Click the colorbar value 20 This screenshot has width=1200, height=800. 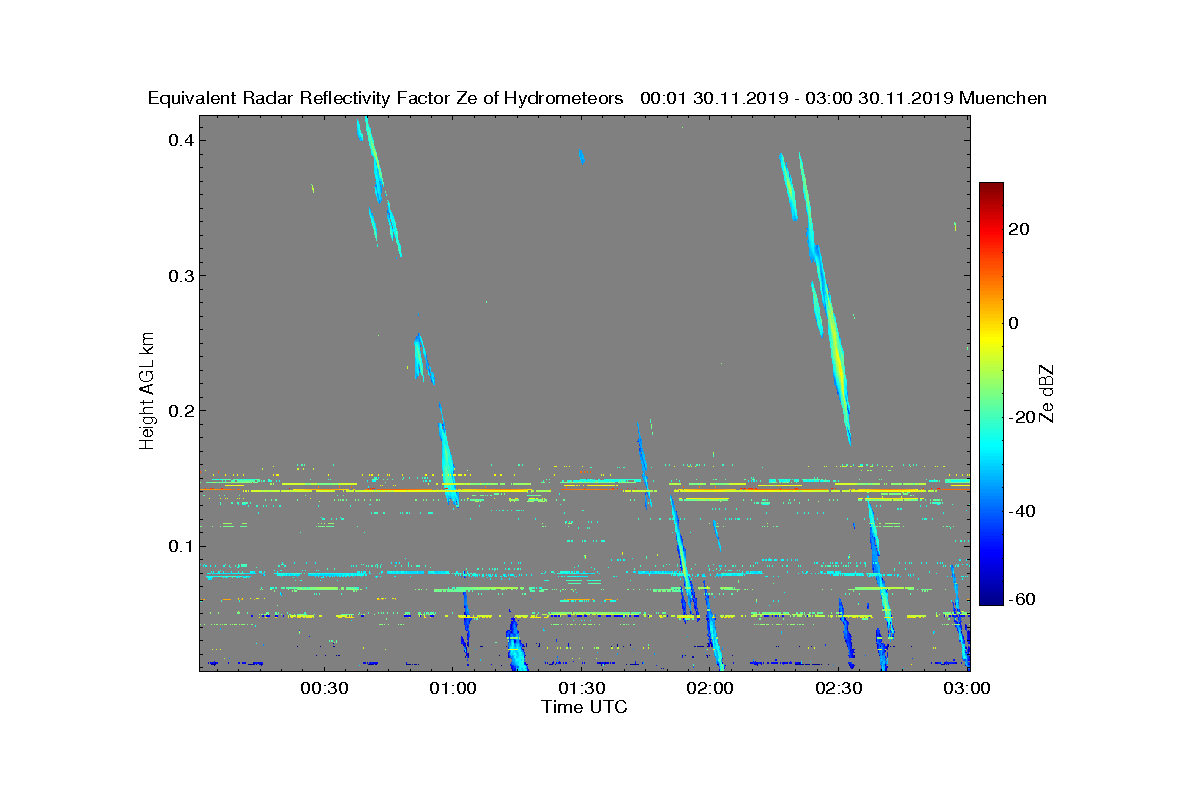click(1020, 229)
